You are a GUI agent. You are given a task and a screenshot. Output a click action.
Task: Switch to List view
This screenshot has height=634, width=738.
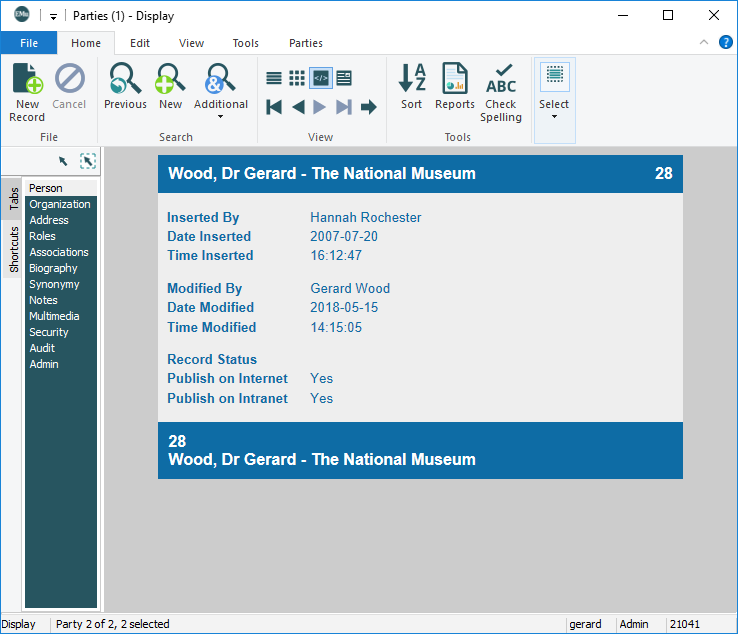coord(274,78)
